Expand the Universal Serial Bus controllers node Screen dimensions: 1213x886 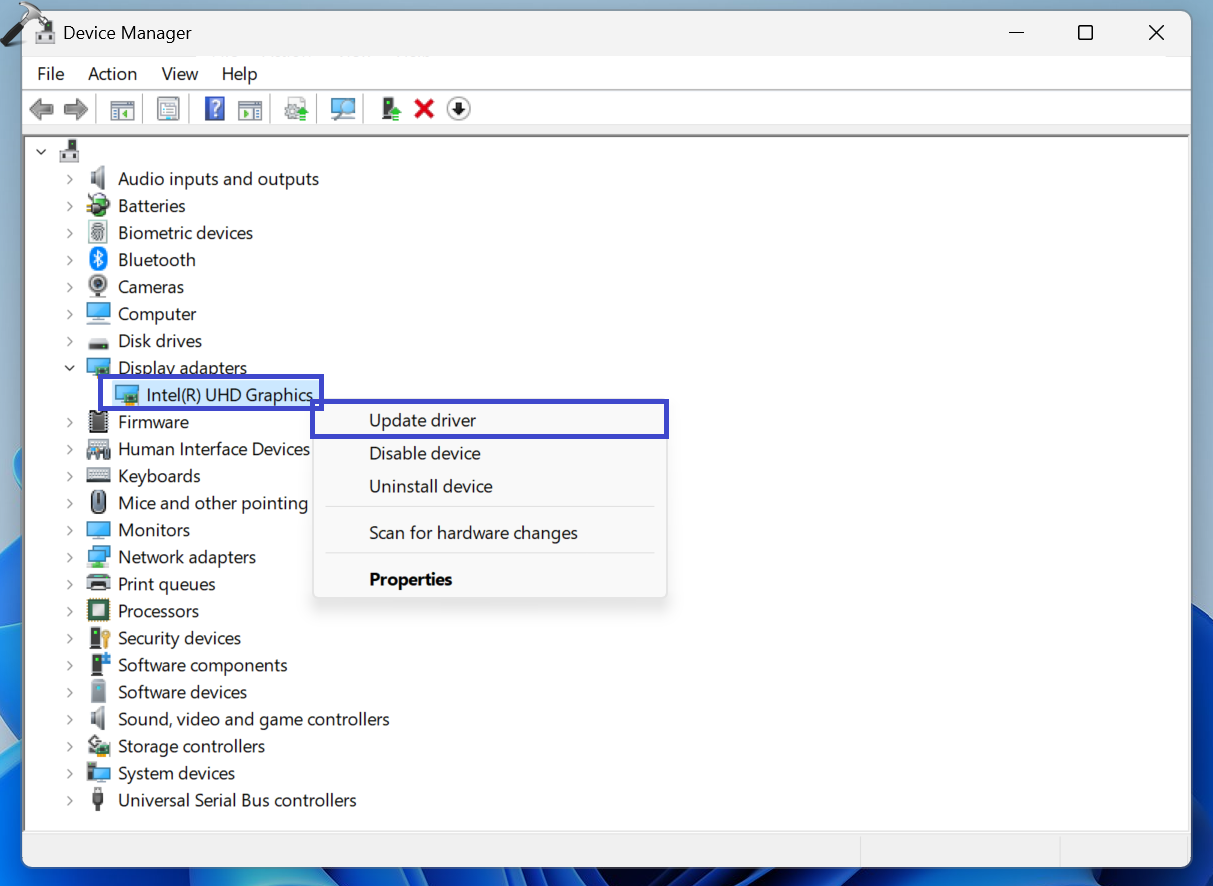68,800
